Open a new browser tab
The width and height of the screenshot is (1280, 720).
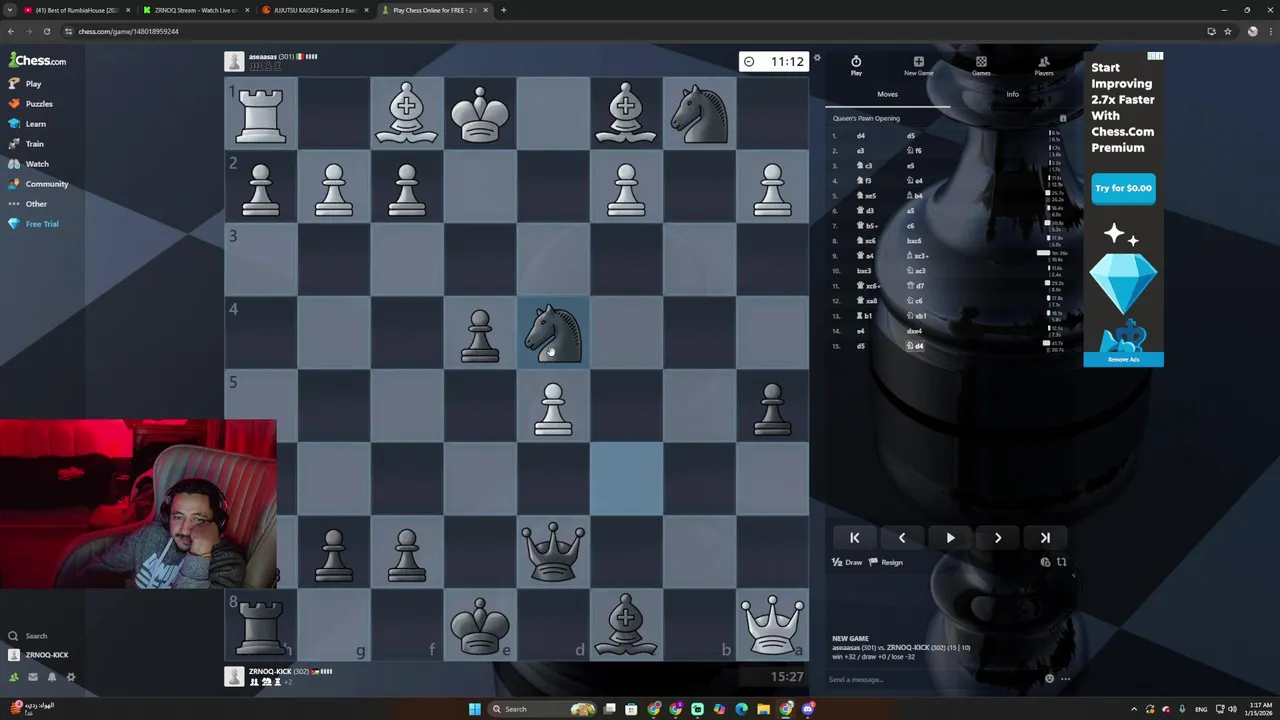coord(503,10)
